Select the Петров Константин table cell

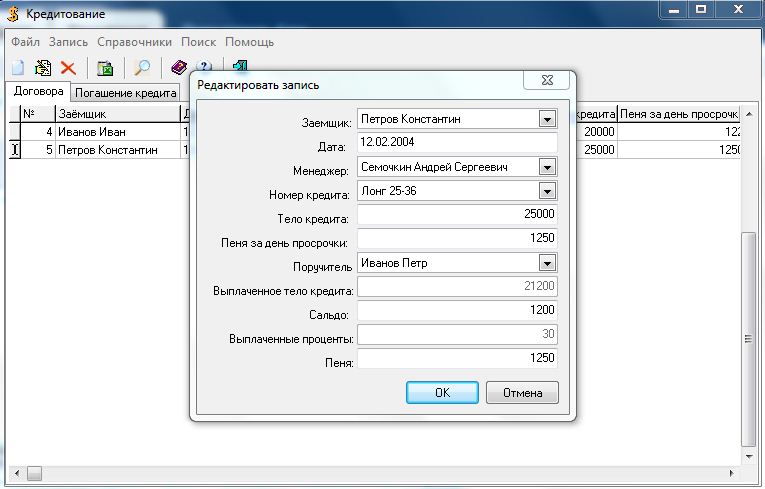tap(118, 150)
